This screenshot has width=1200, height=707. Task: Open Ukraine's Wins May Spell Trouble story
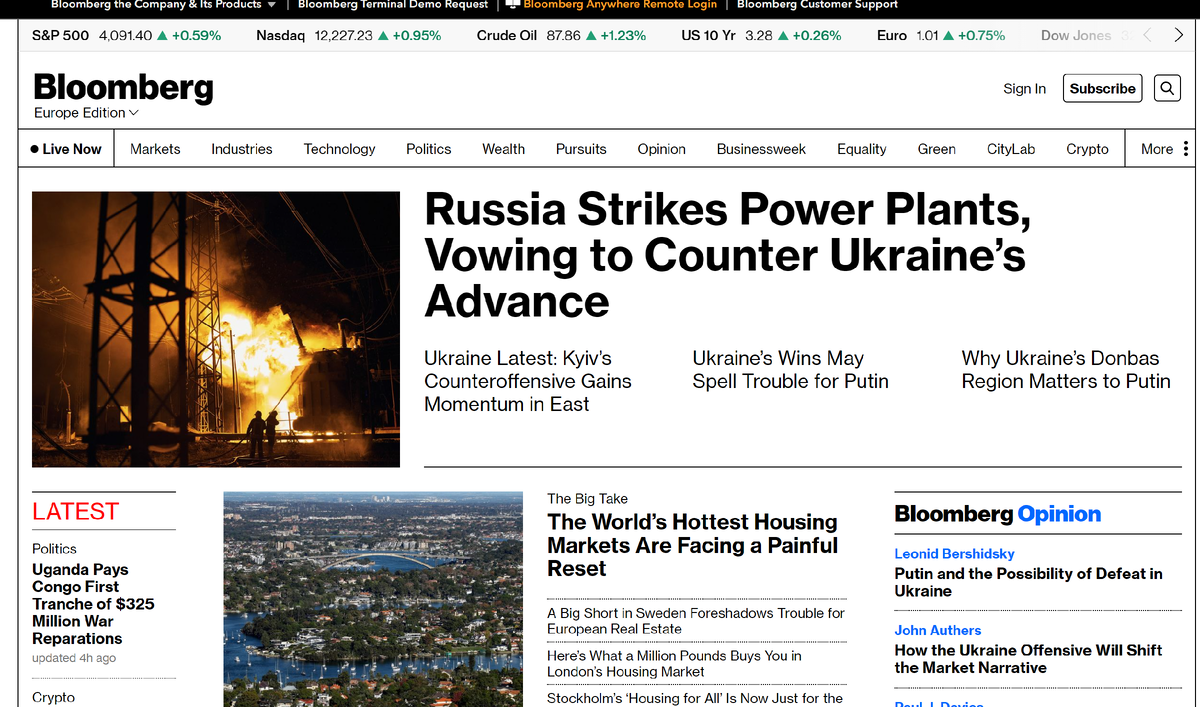coord(790,370)
